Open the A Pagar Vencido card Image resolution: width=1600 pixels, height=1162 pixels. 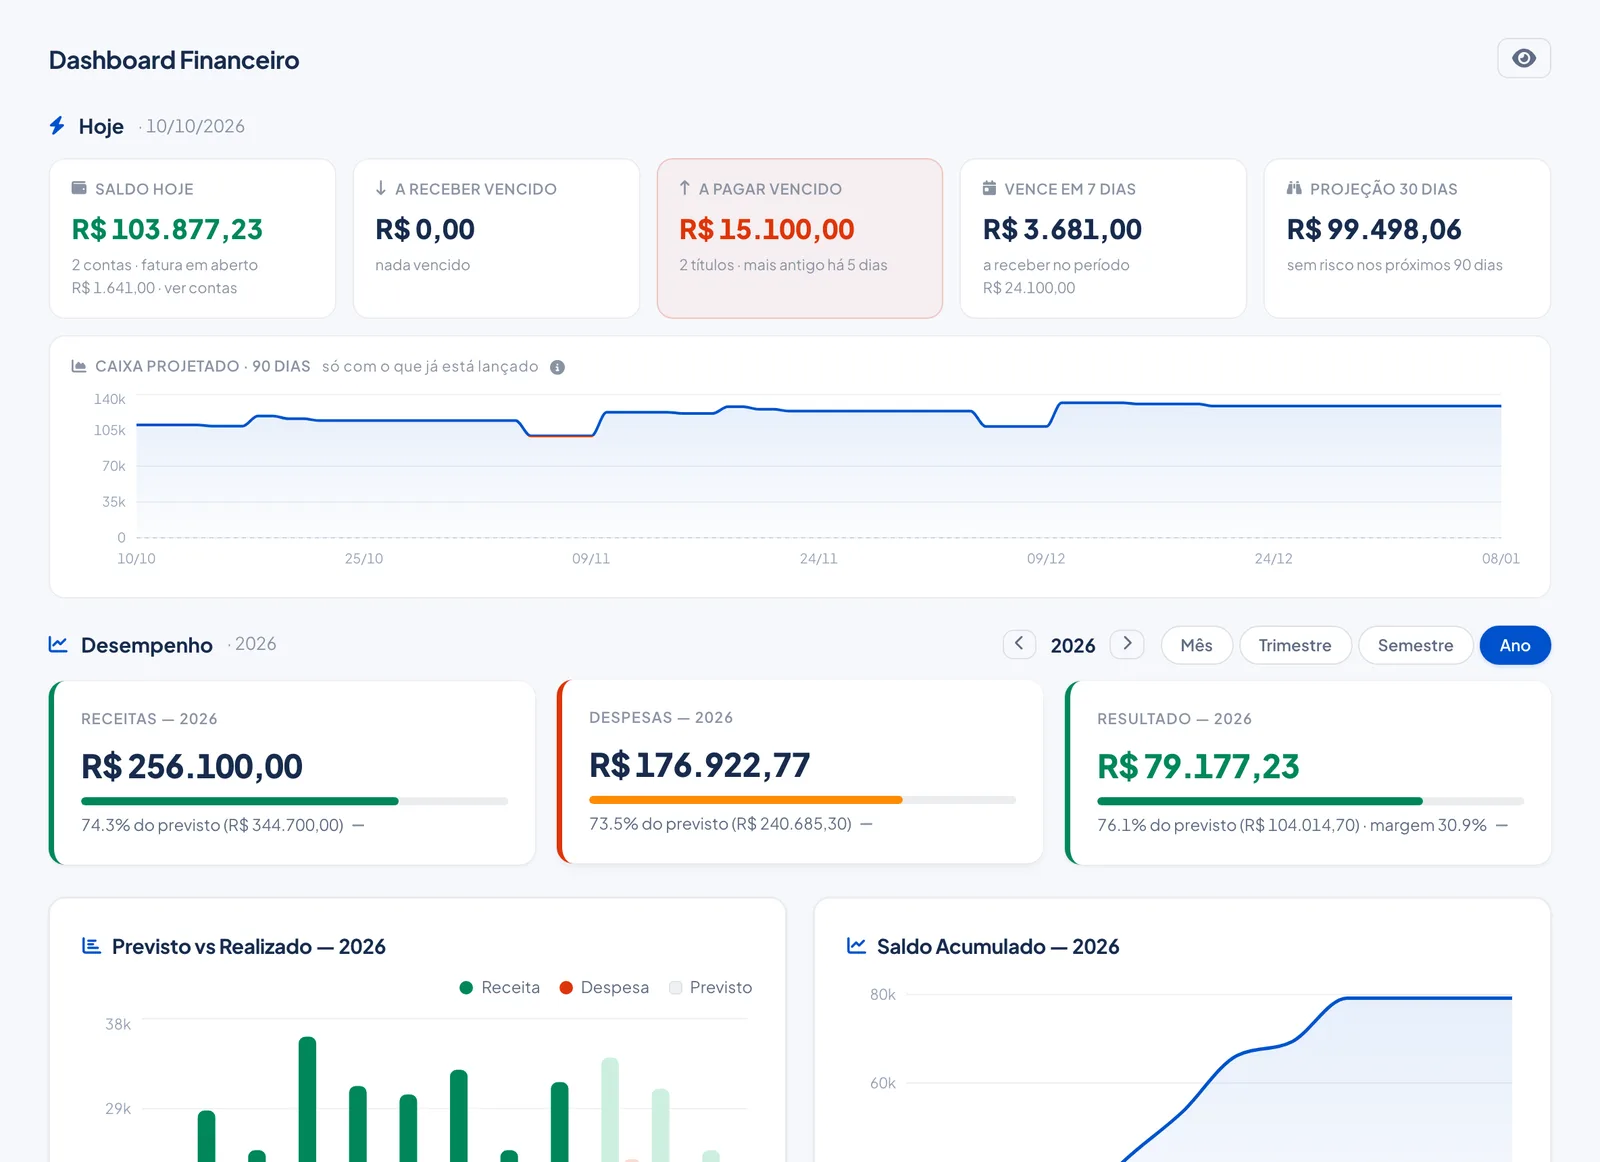(800, 238)
